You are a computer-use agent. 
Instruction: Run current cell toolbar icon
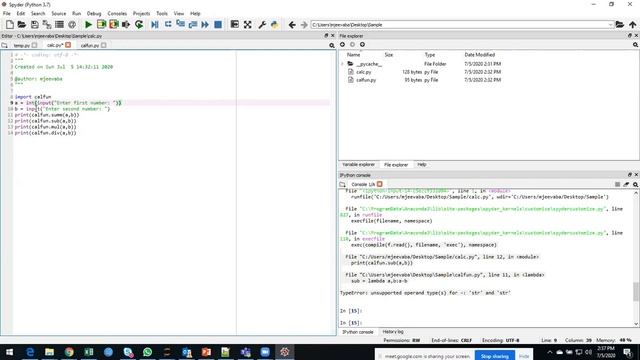click(101, 24)
